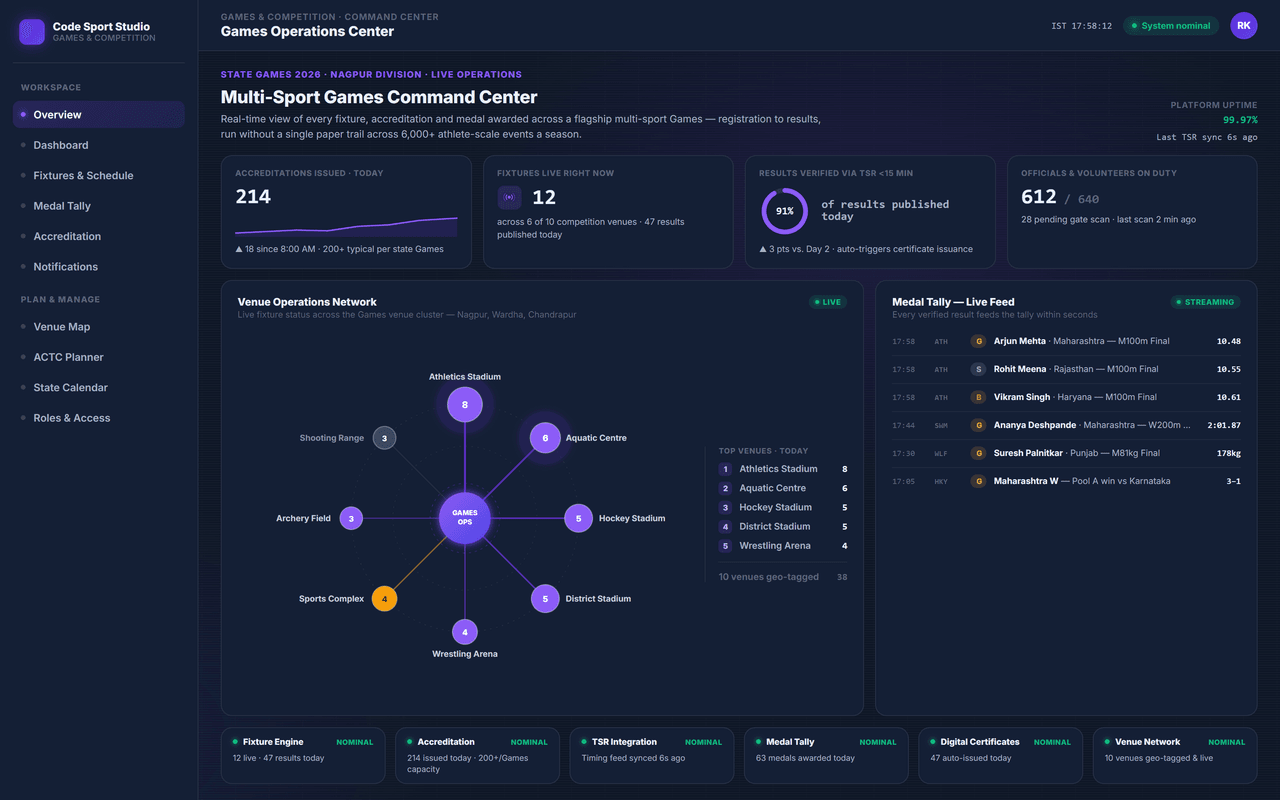Screen dimensions: 1280x800
Task: Select the Shooting Range node showing 3
Action: (x=385, y=438)
